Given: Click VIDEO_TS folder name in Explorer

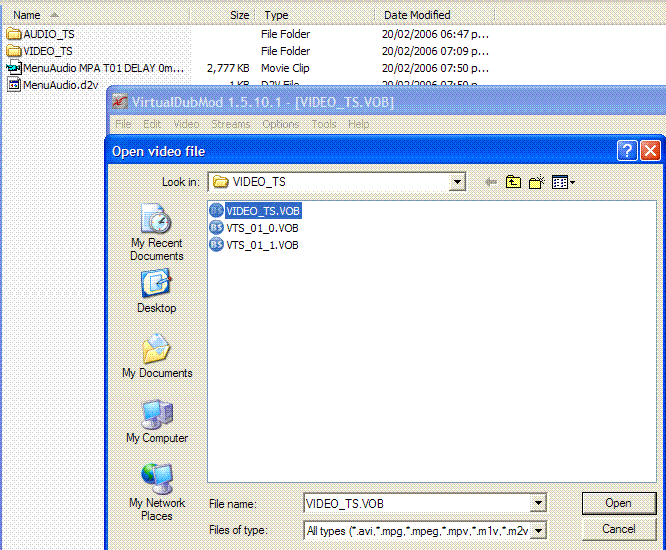Looking at the screenshot, I should (48, 51).
